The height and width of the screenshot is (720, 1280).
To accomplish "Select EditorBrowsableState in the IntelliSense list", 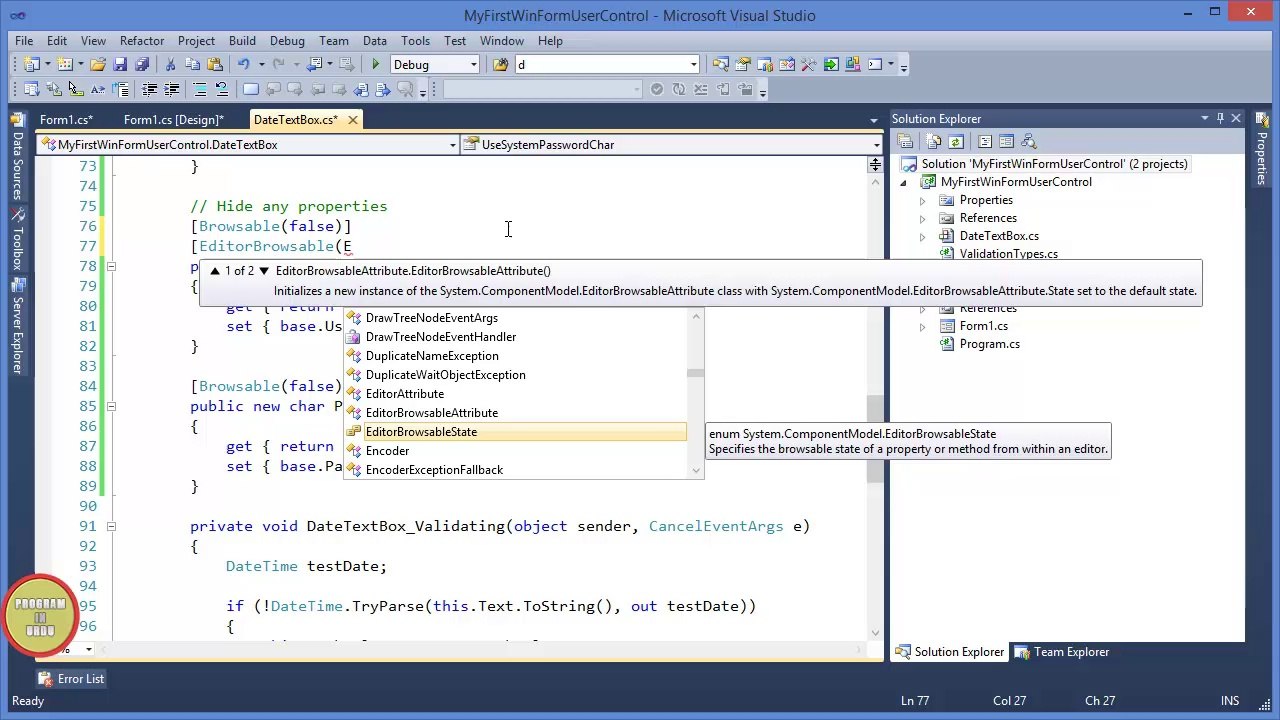I will coord(516,432).
